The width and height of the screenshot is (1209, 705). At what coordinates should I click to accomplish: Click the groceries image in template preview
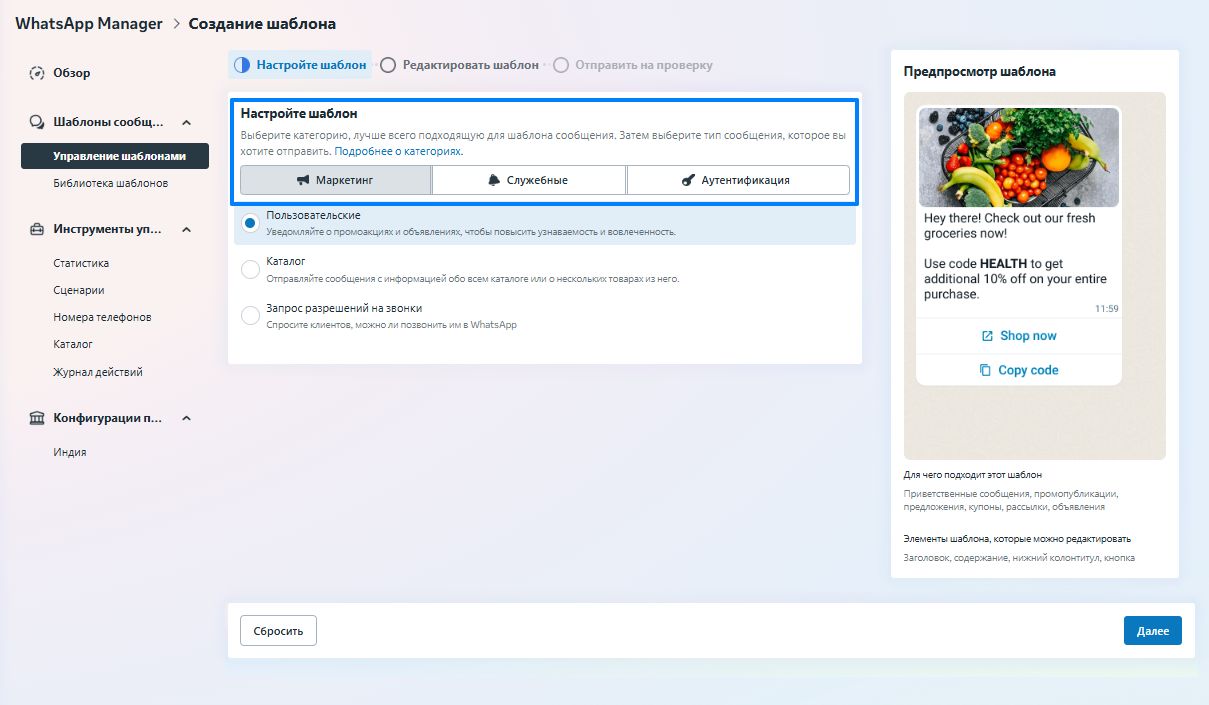[x=1019, y=157]
